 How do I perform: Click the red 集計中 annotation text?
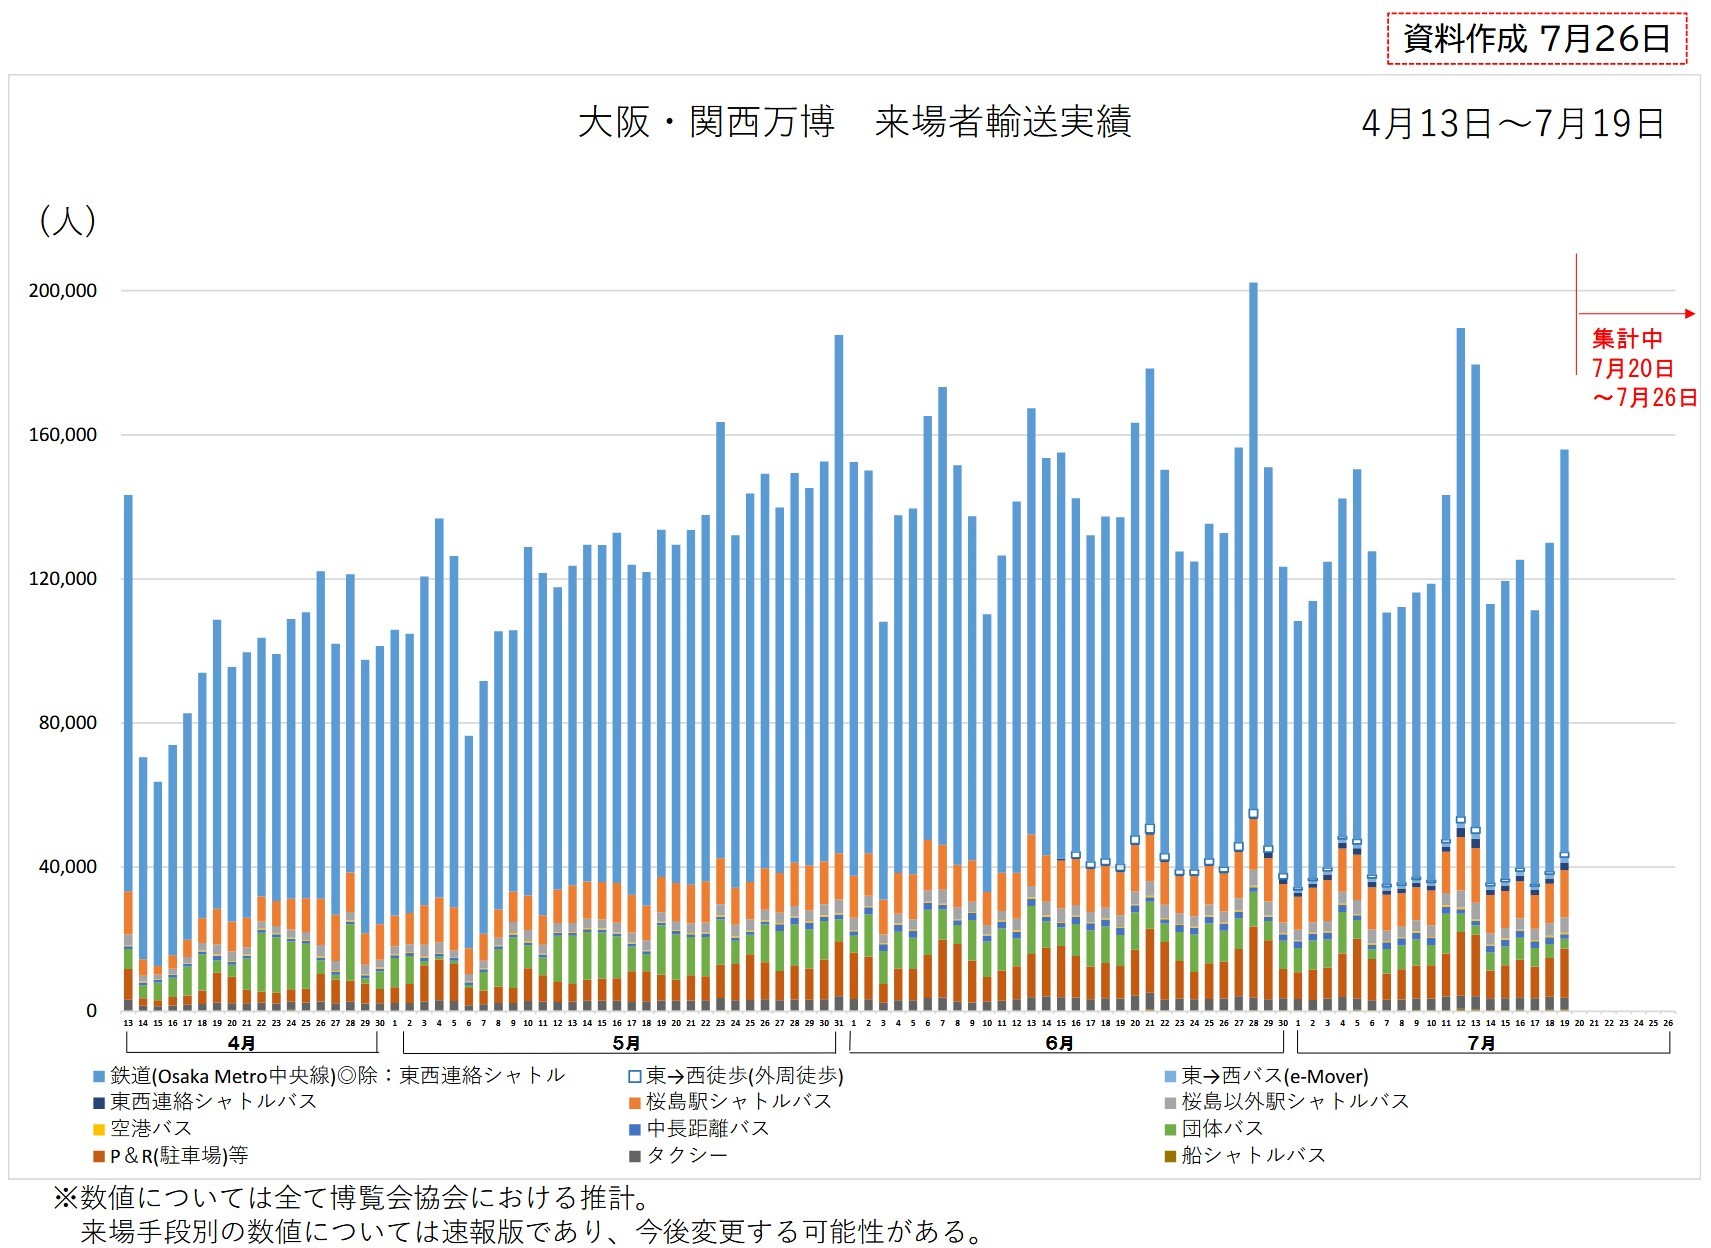(x=1627, y=339)
